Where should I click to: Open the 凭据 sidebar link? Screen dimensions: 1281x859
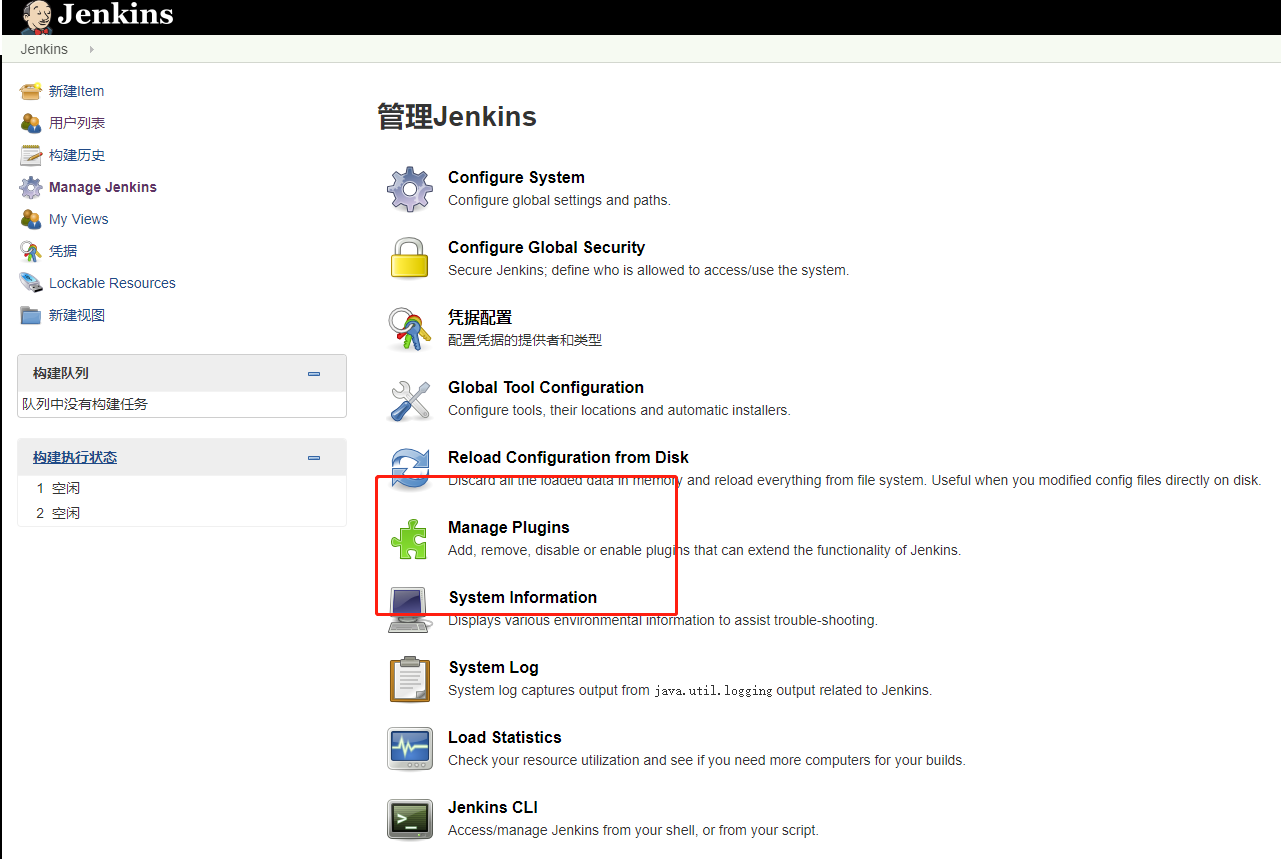pos(63,251)
